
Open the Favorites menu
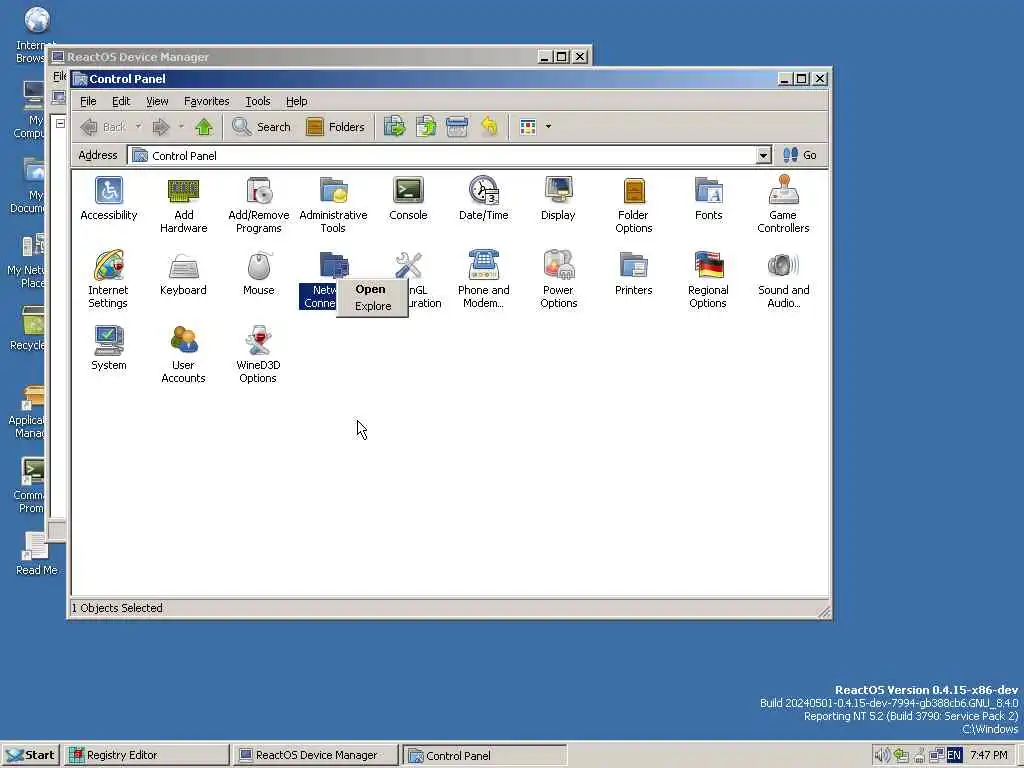coord(206,101)
